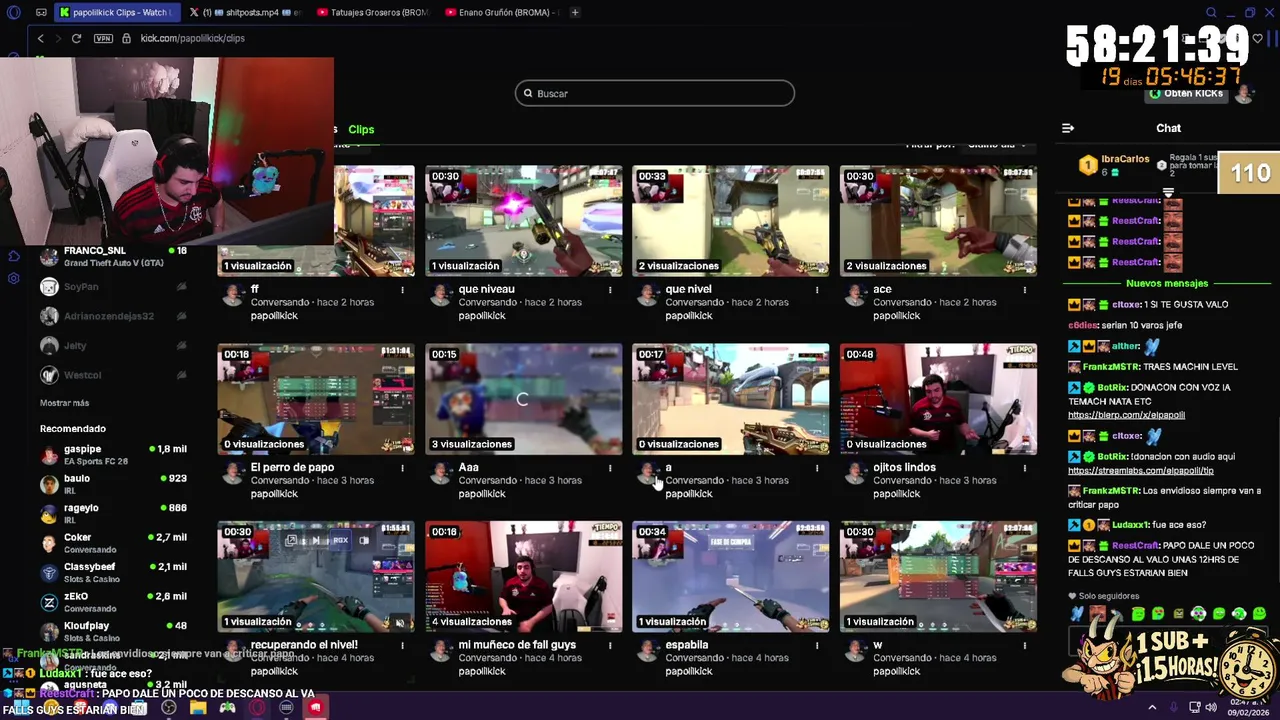Show hidden system tray icons chevron
The width and height of the screenshot is (1280, 720).
[x=1152, y=707]
